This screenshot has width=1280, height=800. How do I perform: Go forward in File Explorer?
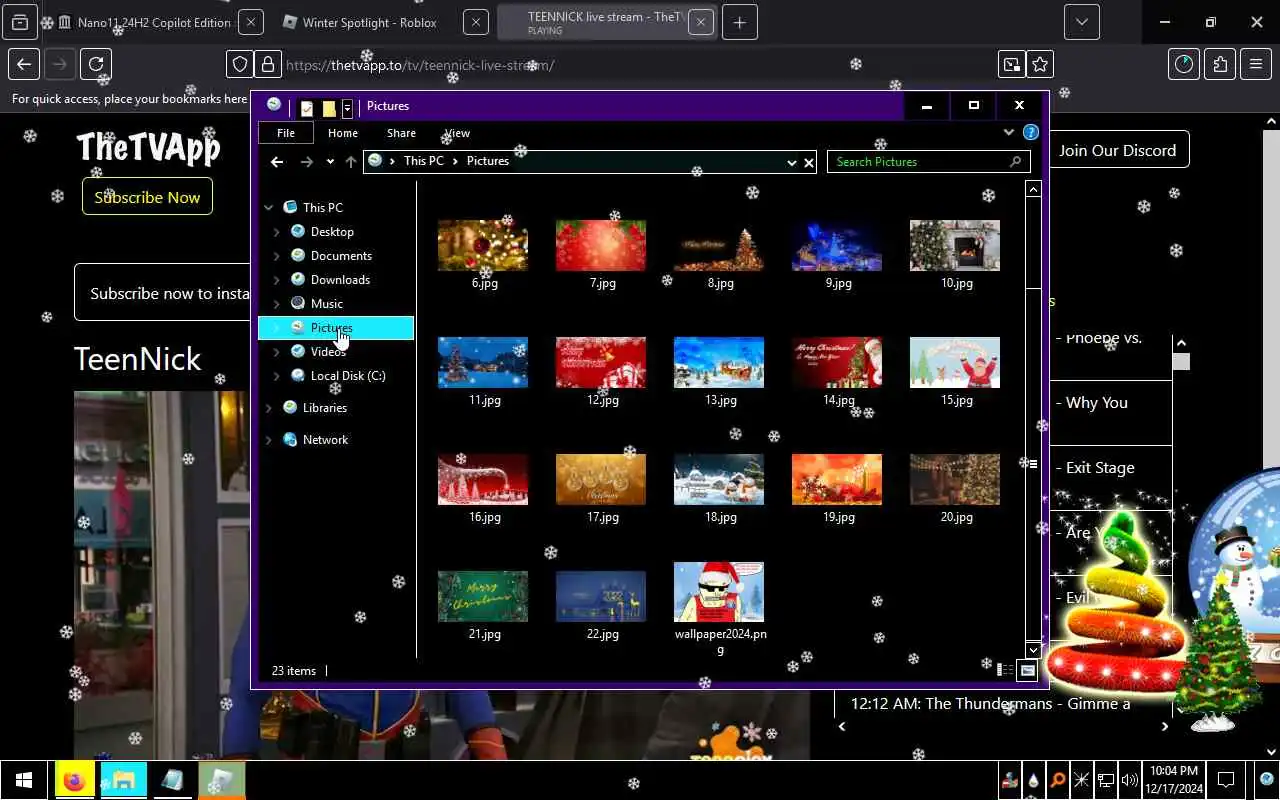[x=307, y=162]
